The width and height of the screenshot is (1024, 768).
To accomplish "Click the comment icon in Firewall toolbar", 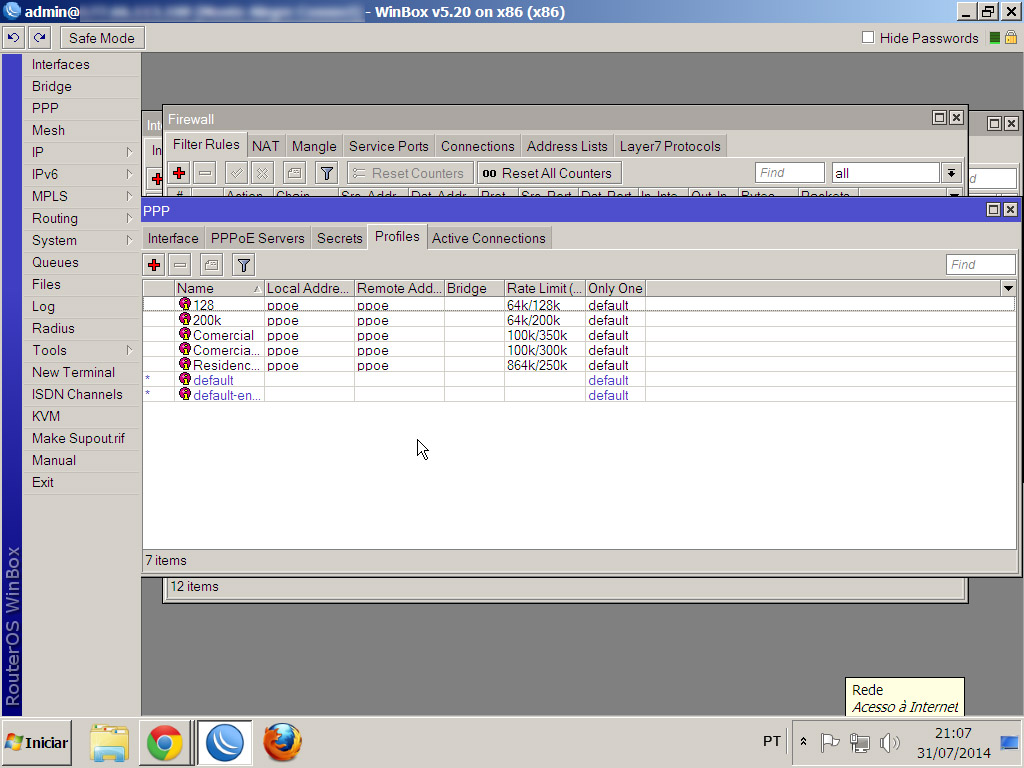I will tap(295, 173).
